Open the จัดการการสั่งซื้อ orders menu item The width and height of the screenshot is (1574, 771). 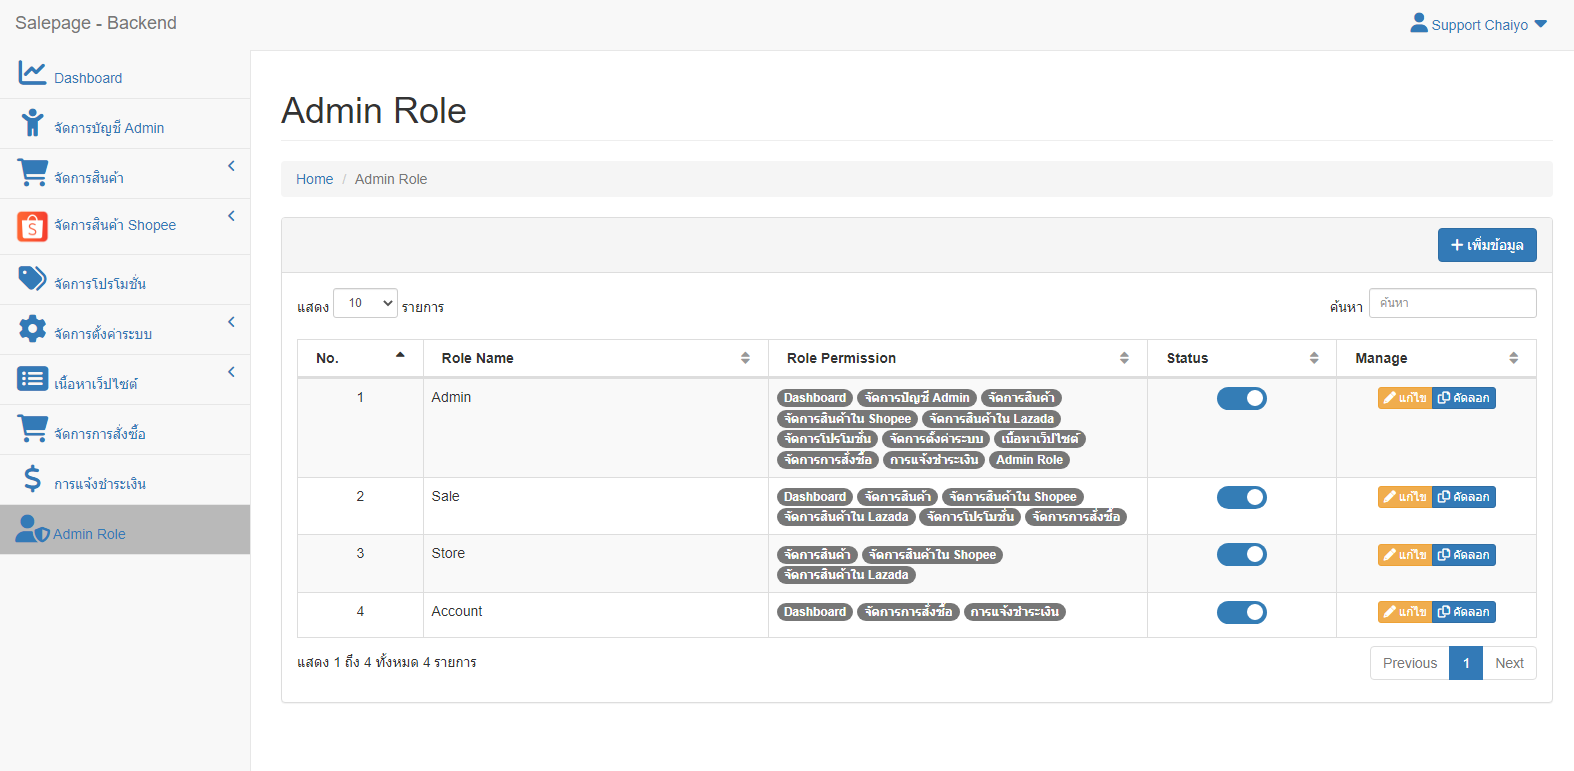[99, 434]
